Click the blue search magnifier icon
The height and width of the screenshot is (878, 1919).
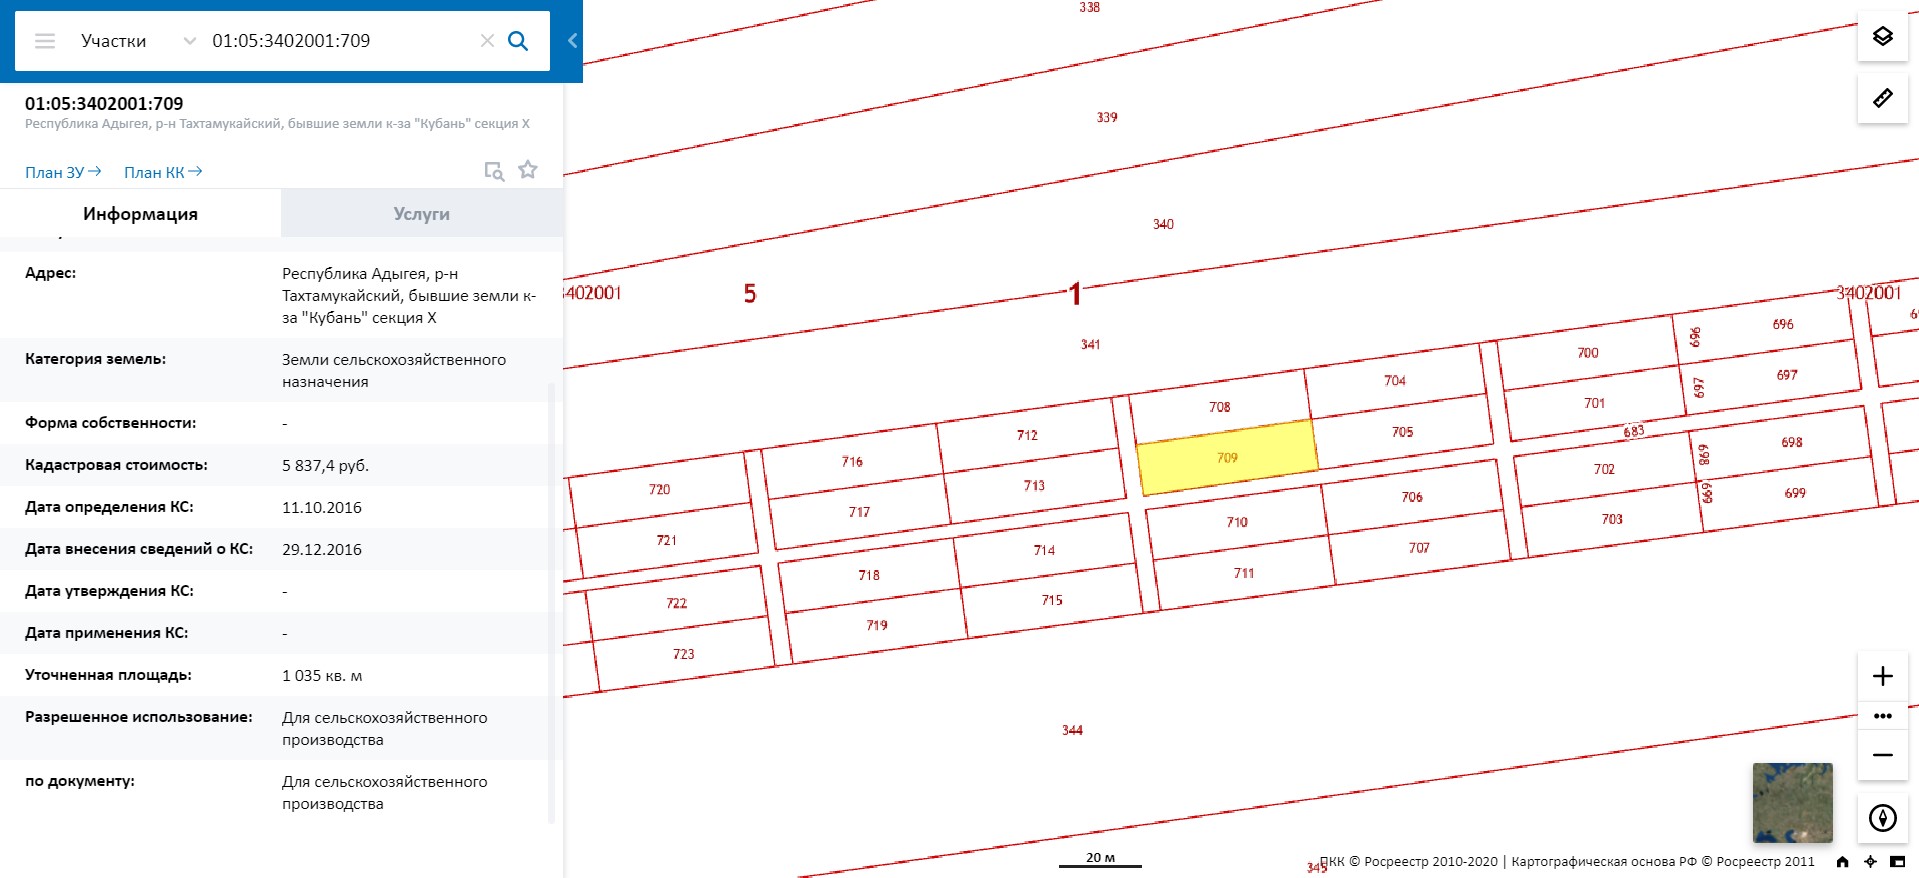[x=518, y=41]
